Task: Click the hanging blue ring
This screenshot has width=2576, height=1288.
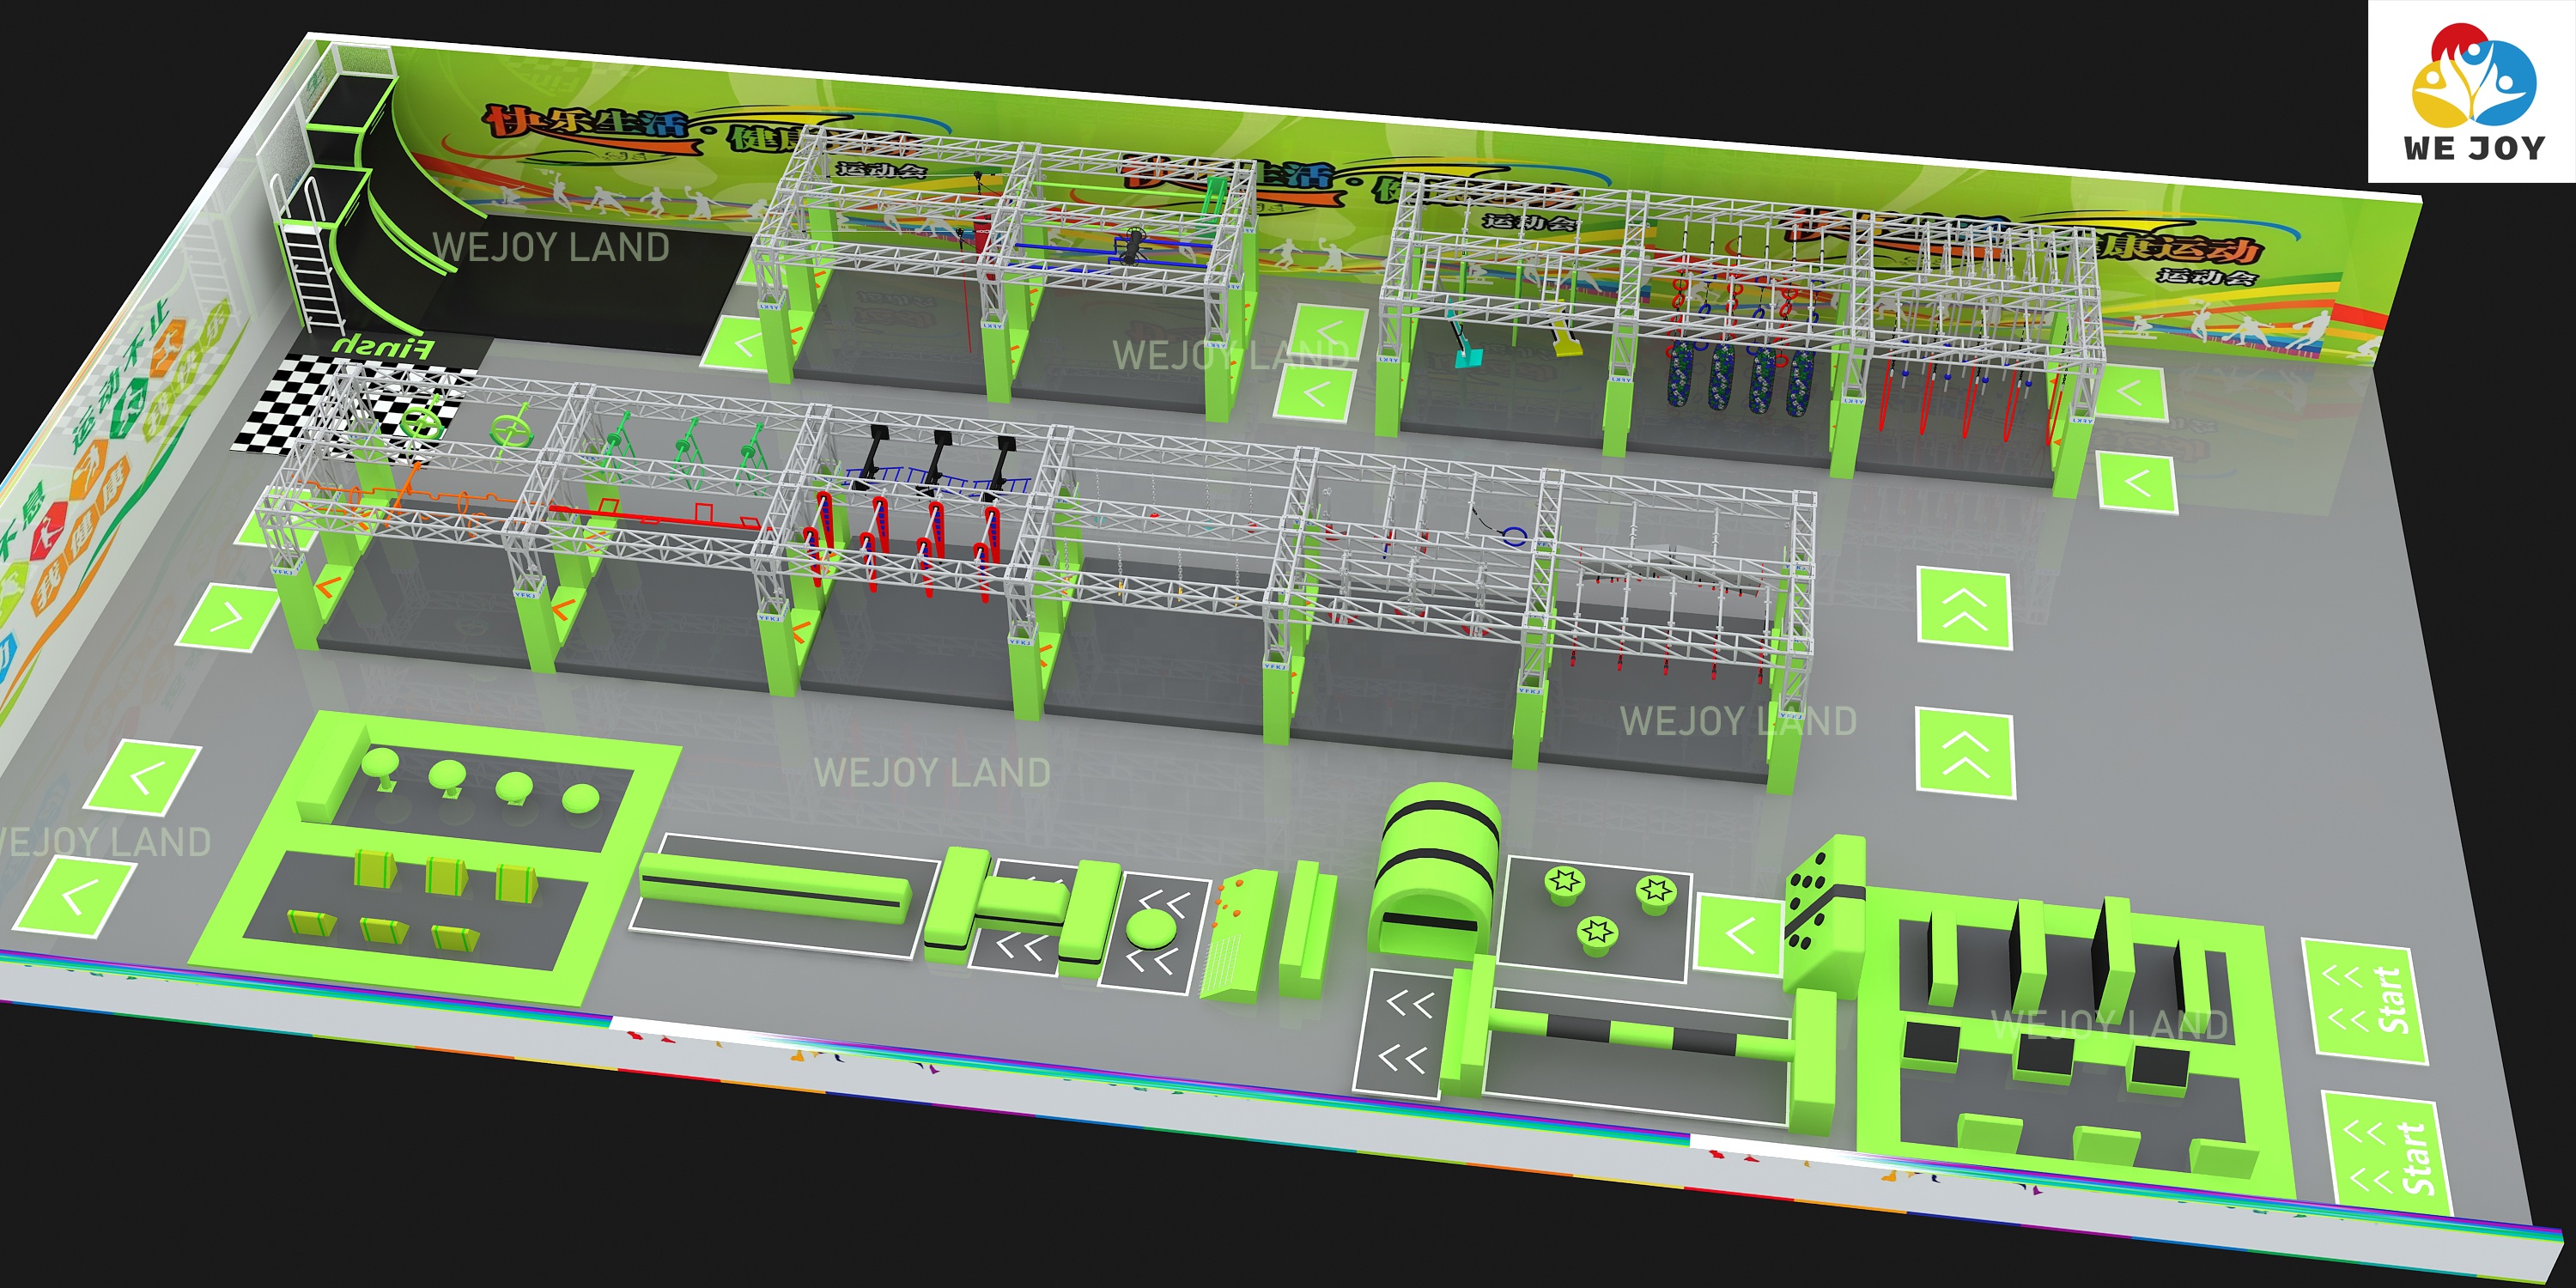Action: tap(1514, 537)
